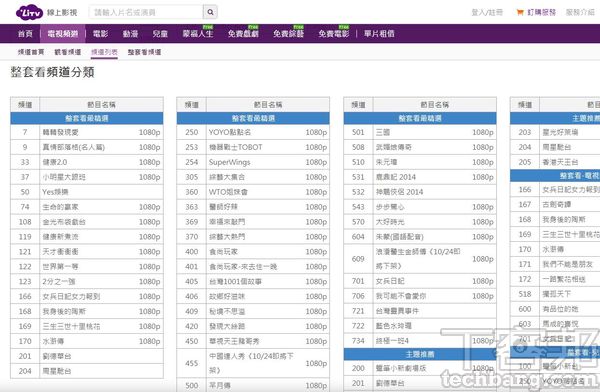Click channel 171 我們不能是朋友 entry

click(x=555, y=265)
